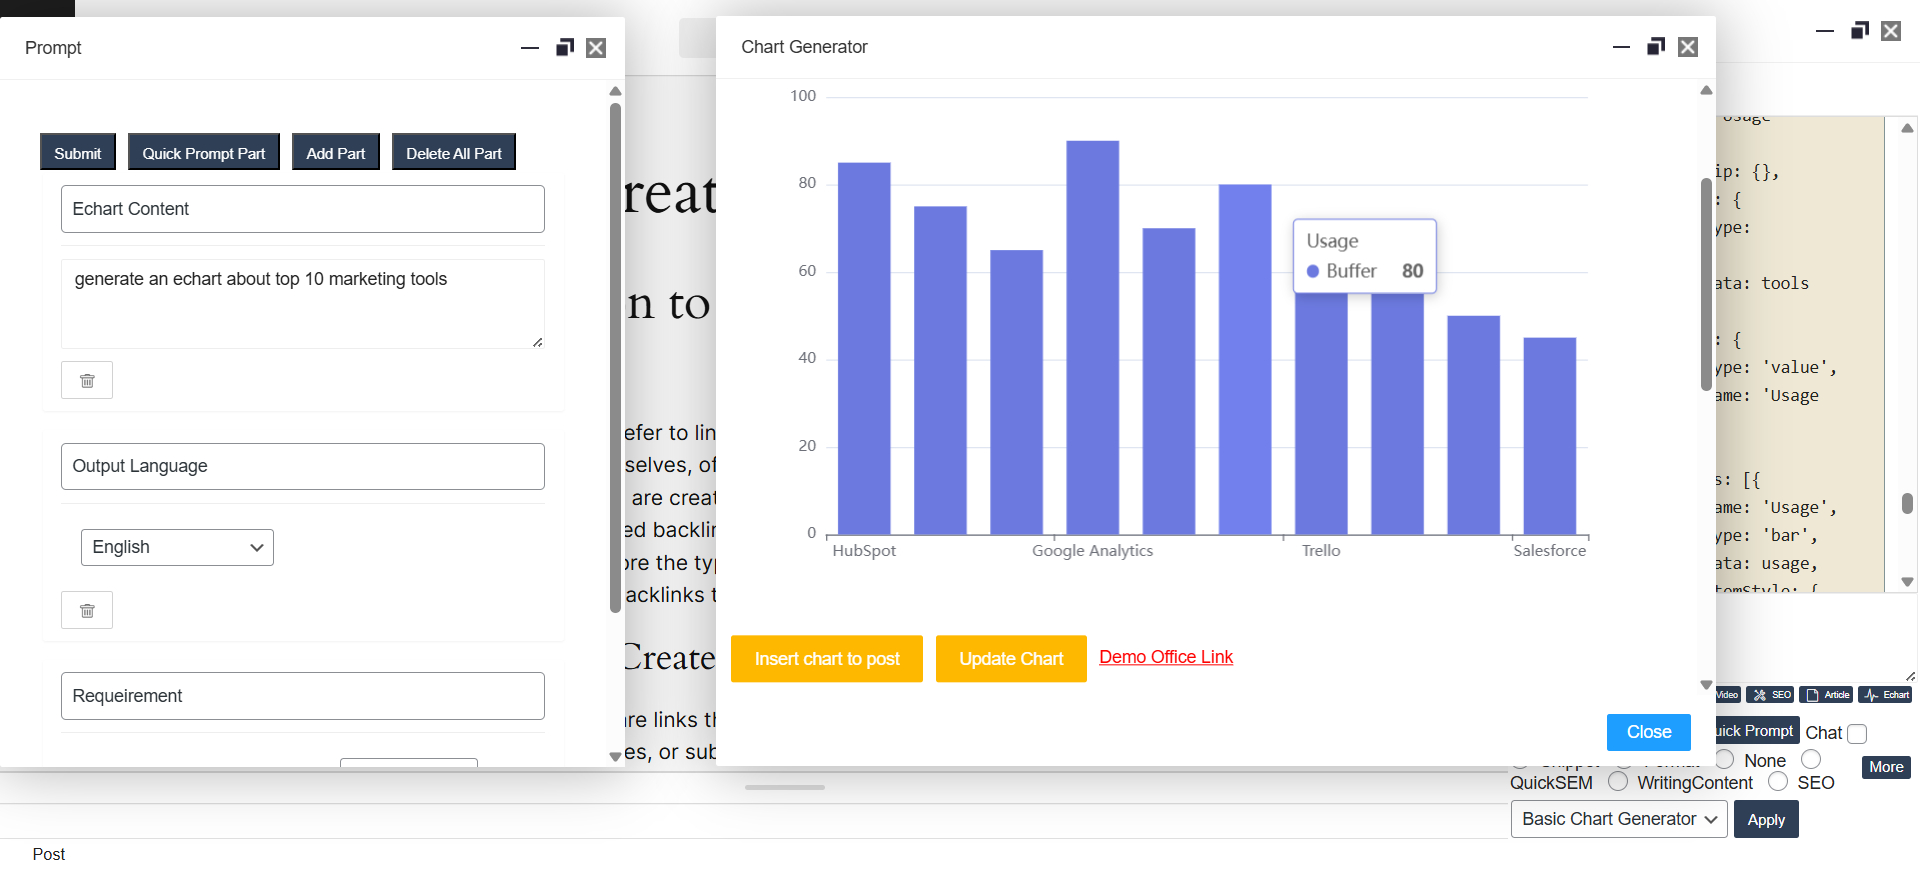
Task: Open the Article tool button
Action: click(1827, 695)
